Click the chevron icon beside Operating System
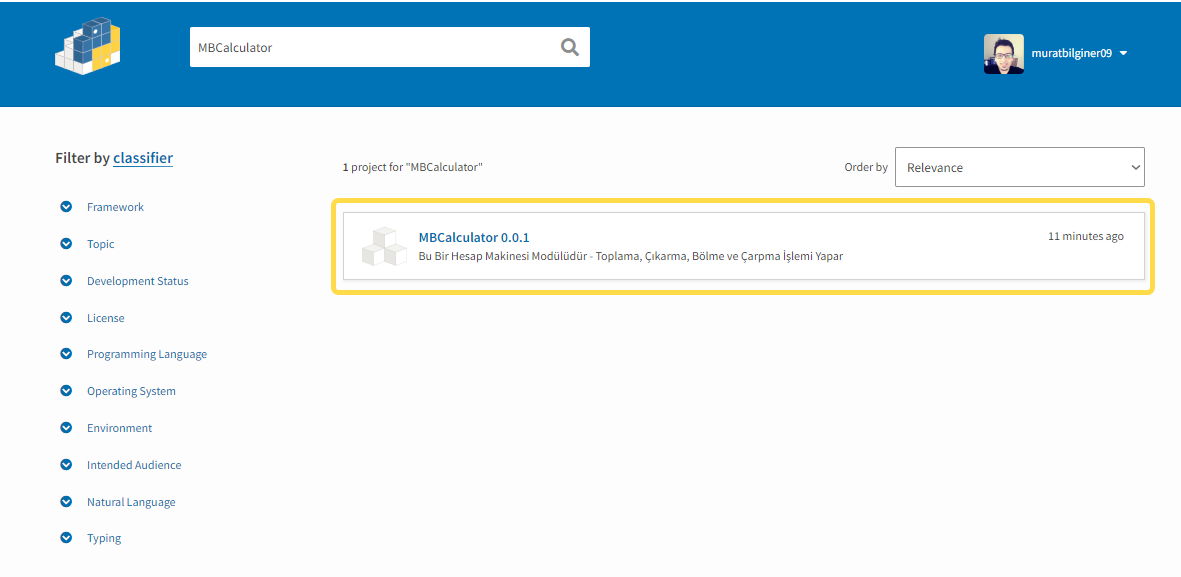The height and width of the screenshot is (577, 1181). pos(66,390)
